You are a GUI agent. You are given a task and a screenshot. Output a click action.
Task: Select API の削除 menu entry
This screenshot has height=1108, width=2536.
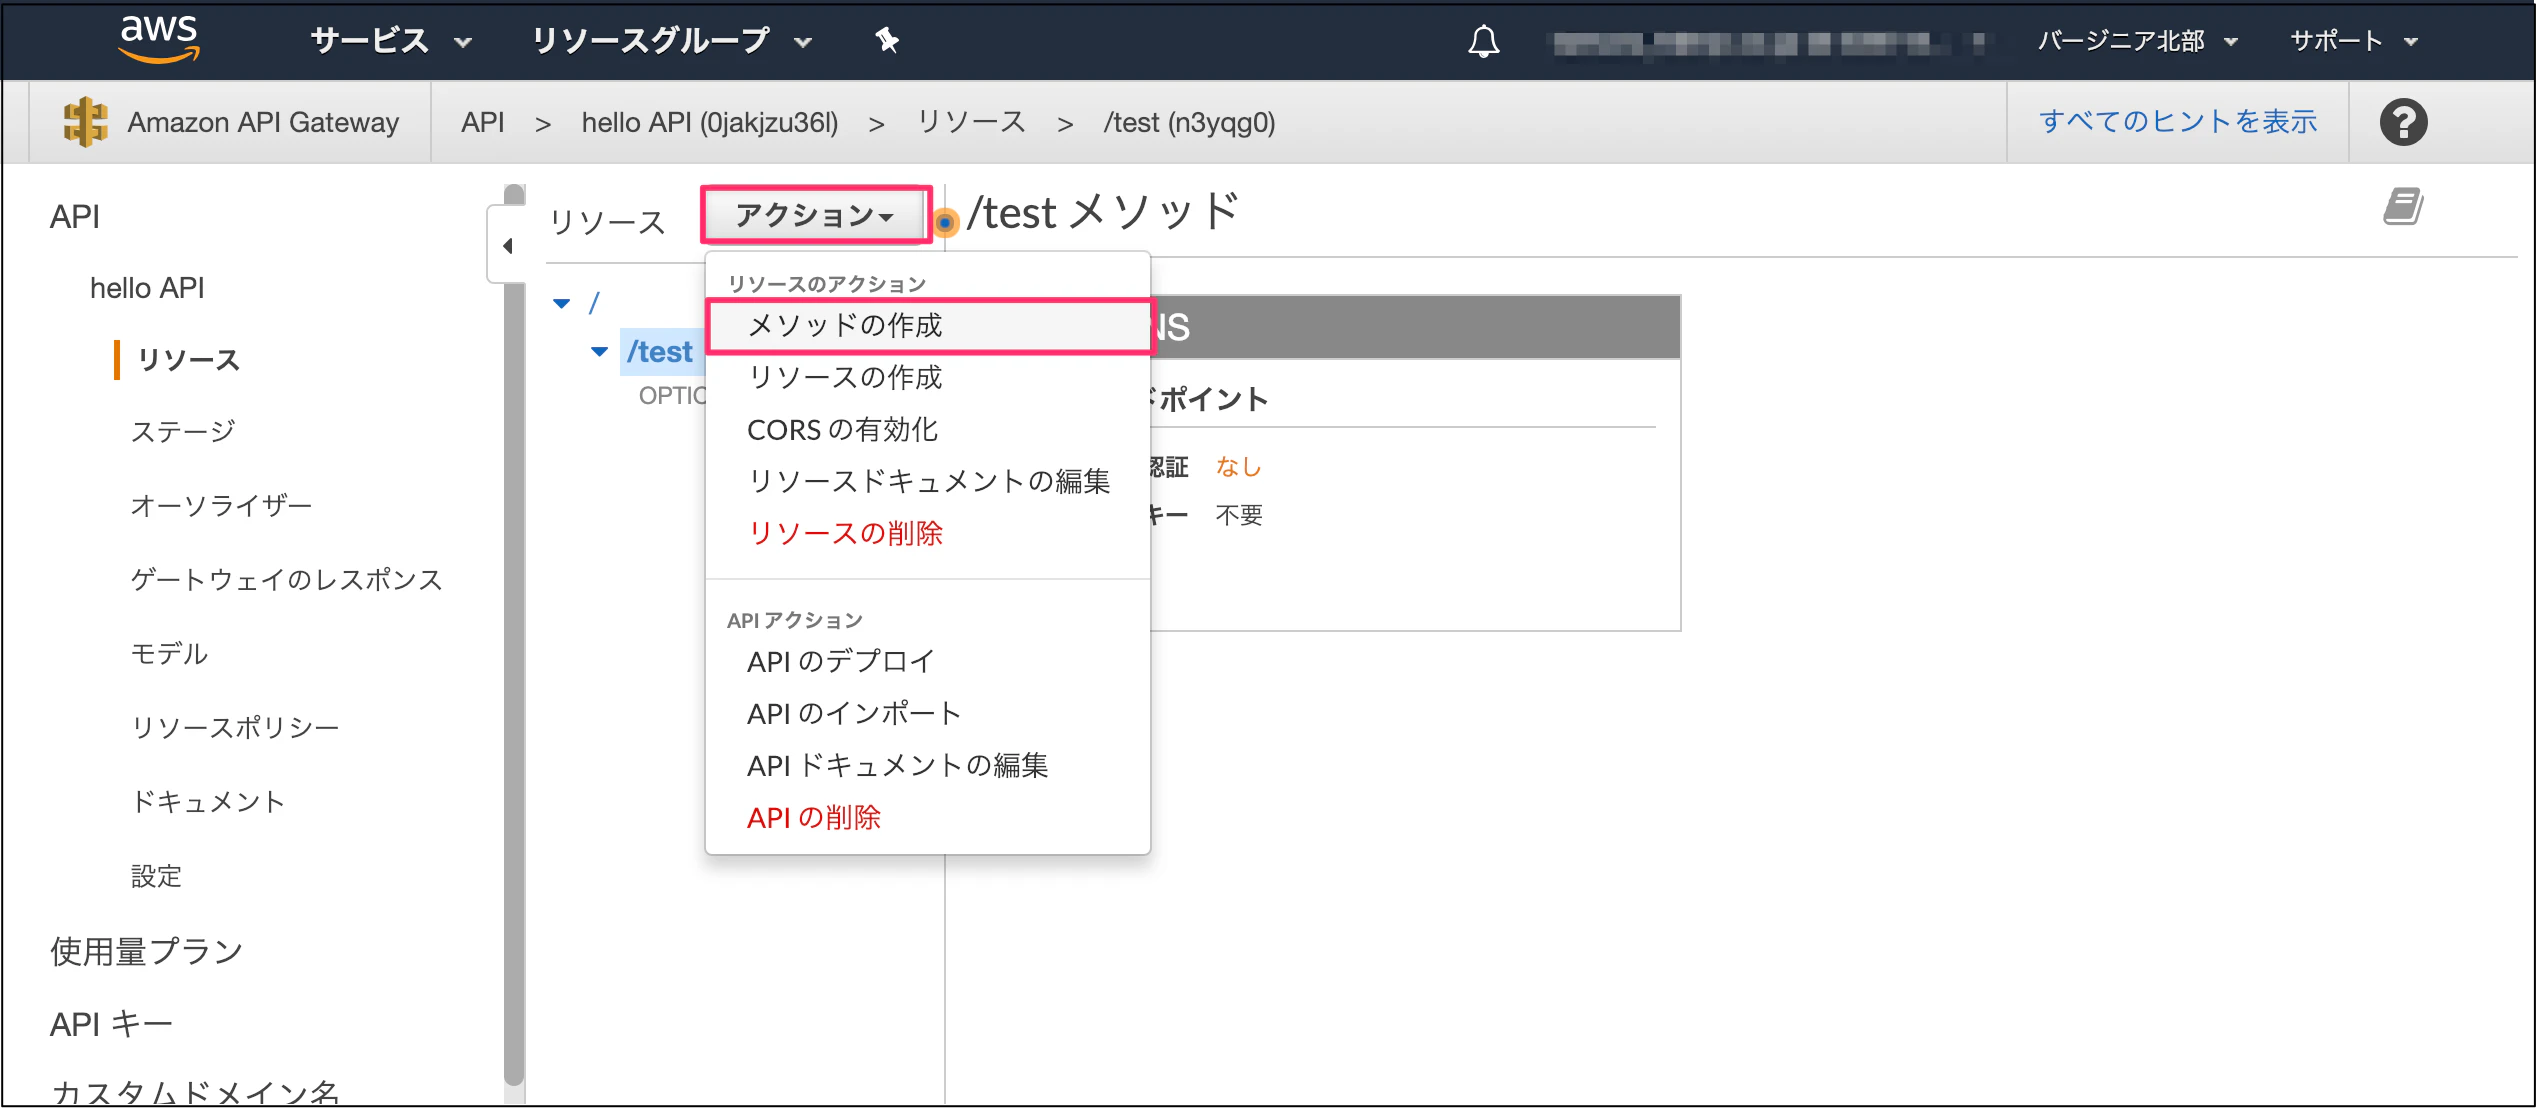813,817
